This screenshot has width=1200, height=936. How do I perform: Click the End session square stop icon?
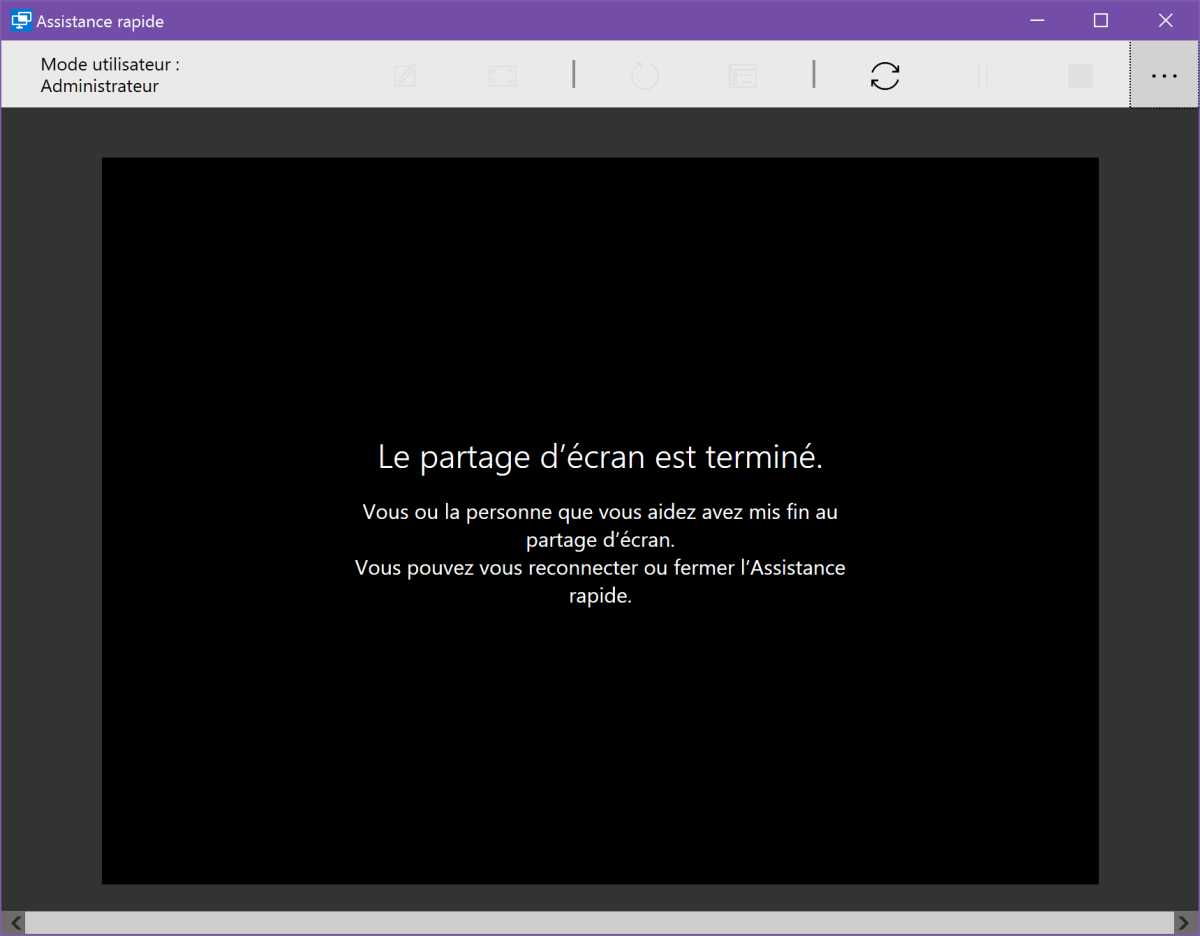pyautogui.click(x=1080, y=76)
